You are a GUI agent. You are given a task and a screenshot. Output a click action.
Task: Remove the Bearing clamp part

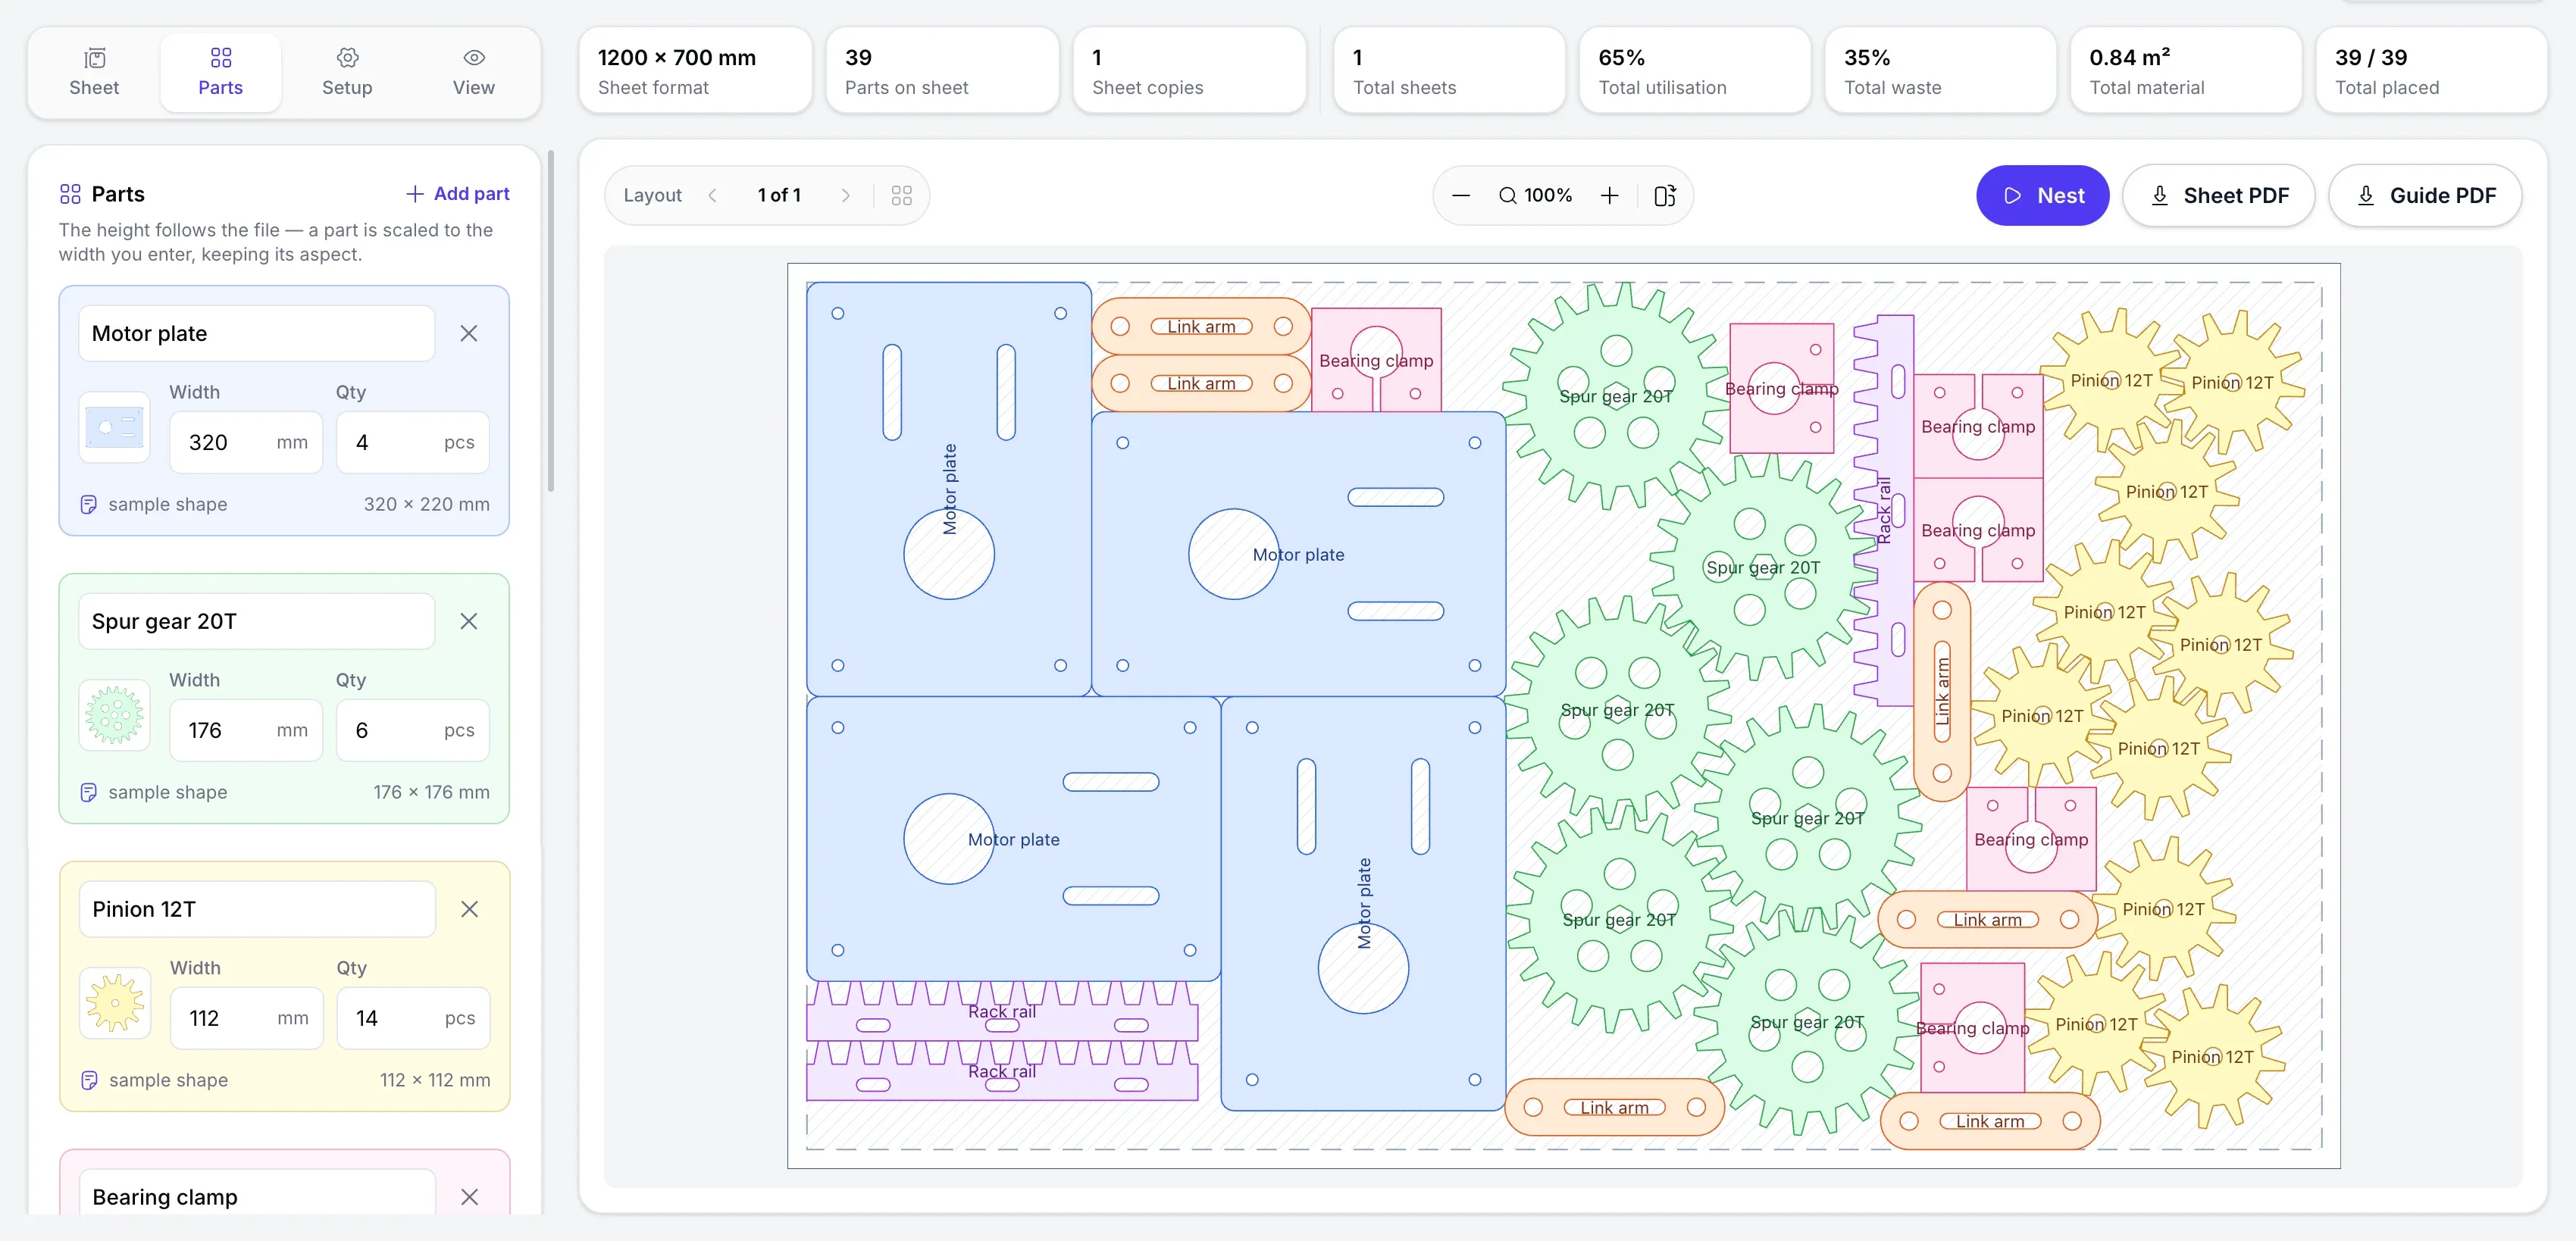click(469, 1197)
